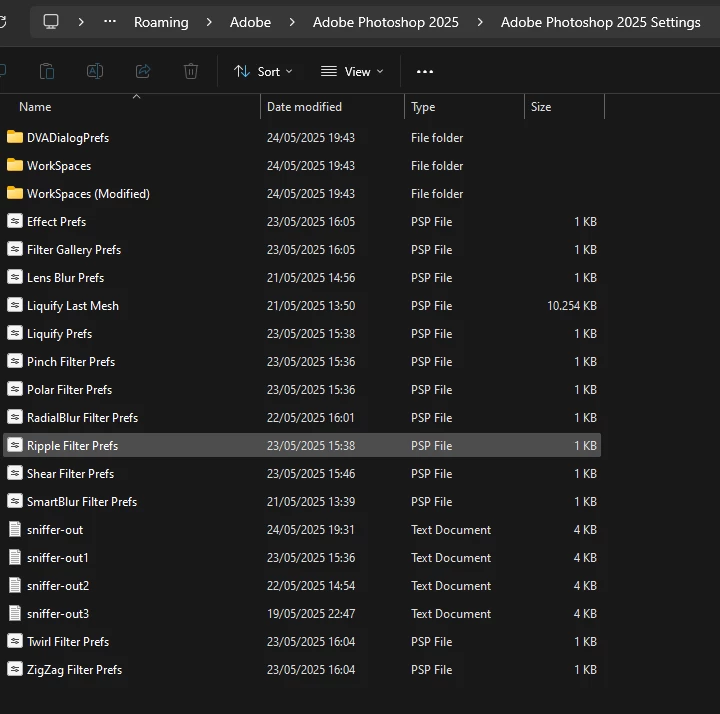Navigate to the Roaming breadcrumb folder

coord(161,22)
